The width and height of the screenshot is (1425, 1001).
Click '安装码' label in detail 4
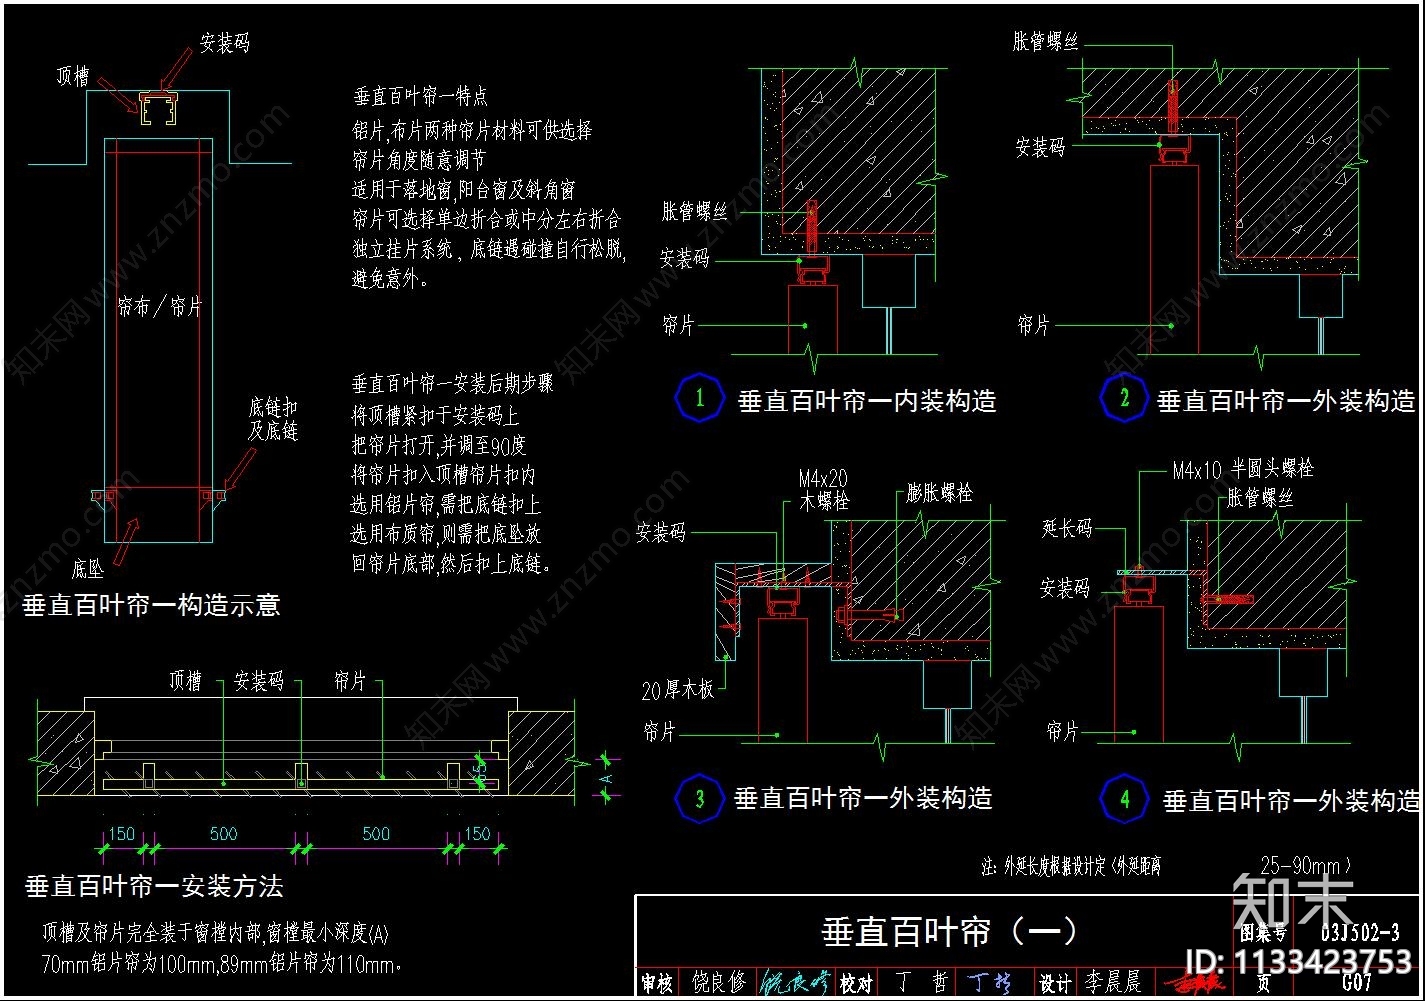pyautogui.click(x=1065, y=587)
